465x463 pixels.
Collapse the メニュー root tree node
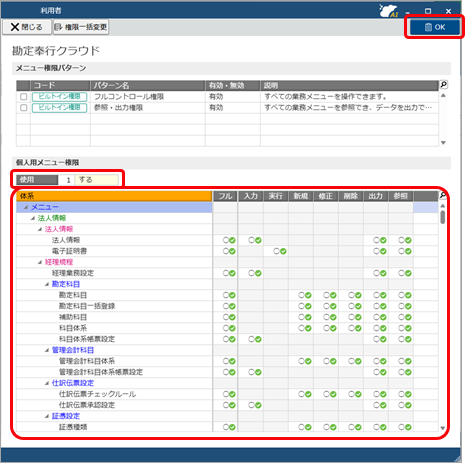click(26, 207)
